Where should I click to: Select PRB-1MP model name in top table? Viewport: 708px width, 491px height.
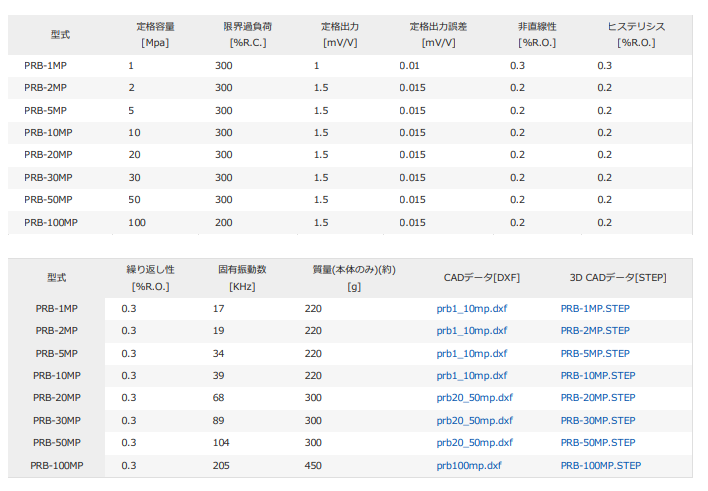click(45, 66)
